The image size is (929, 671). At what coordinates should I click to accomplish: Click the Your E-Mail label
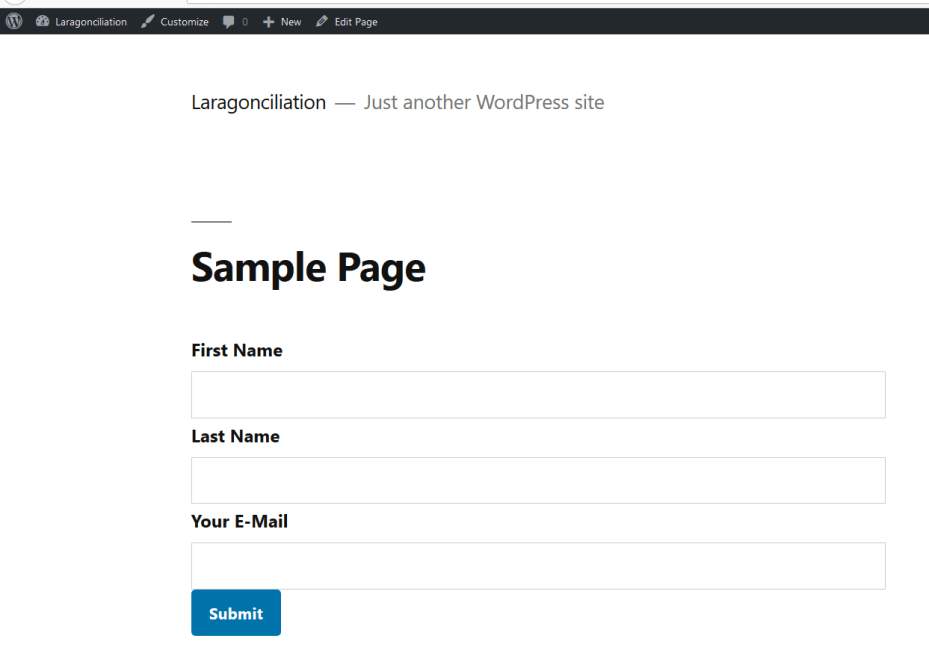tap(239, 521)
